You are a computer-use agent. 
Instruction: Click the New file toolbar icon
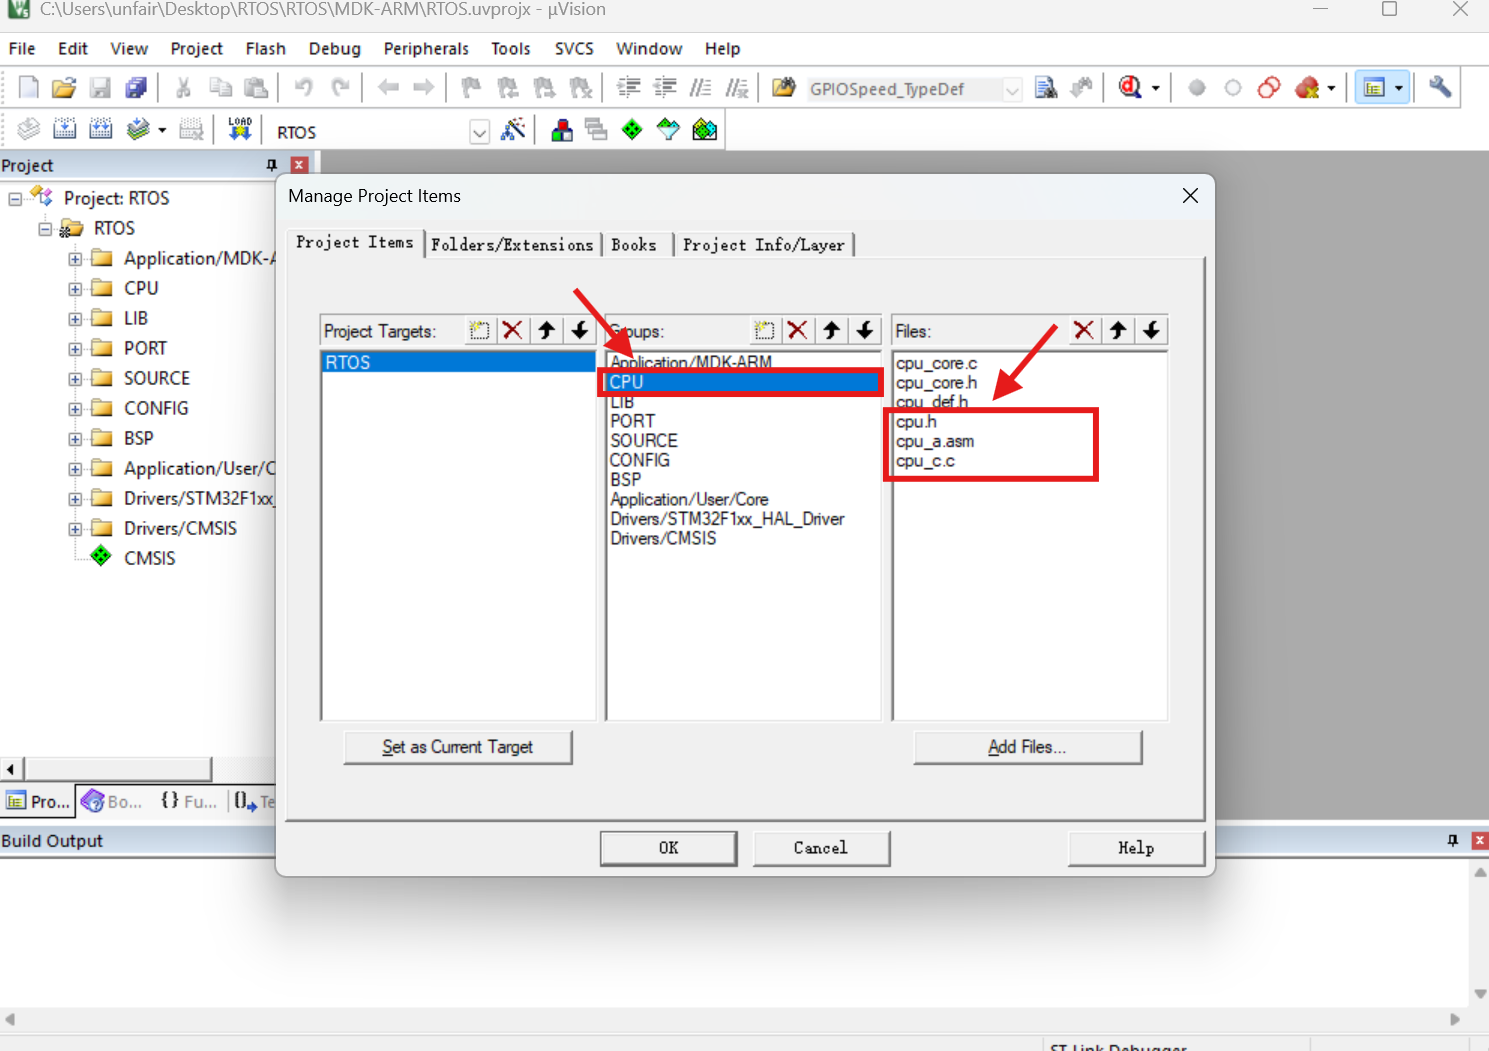[x=28, y=88]
